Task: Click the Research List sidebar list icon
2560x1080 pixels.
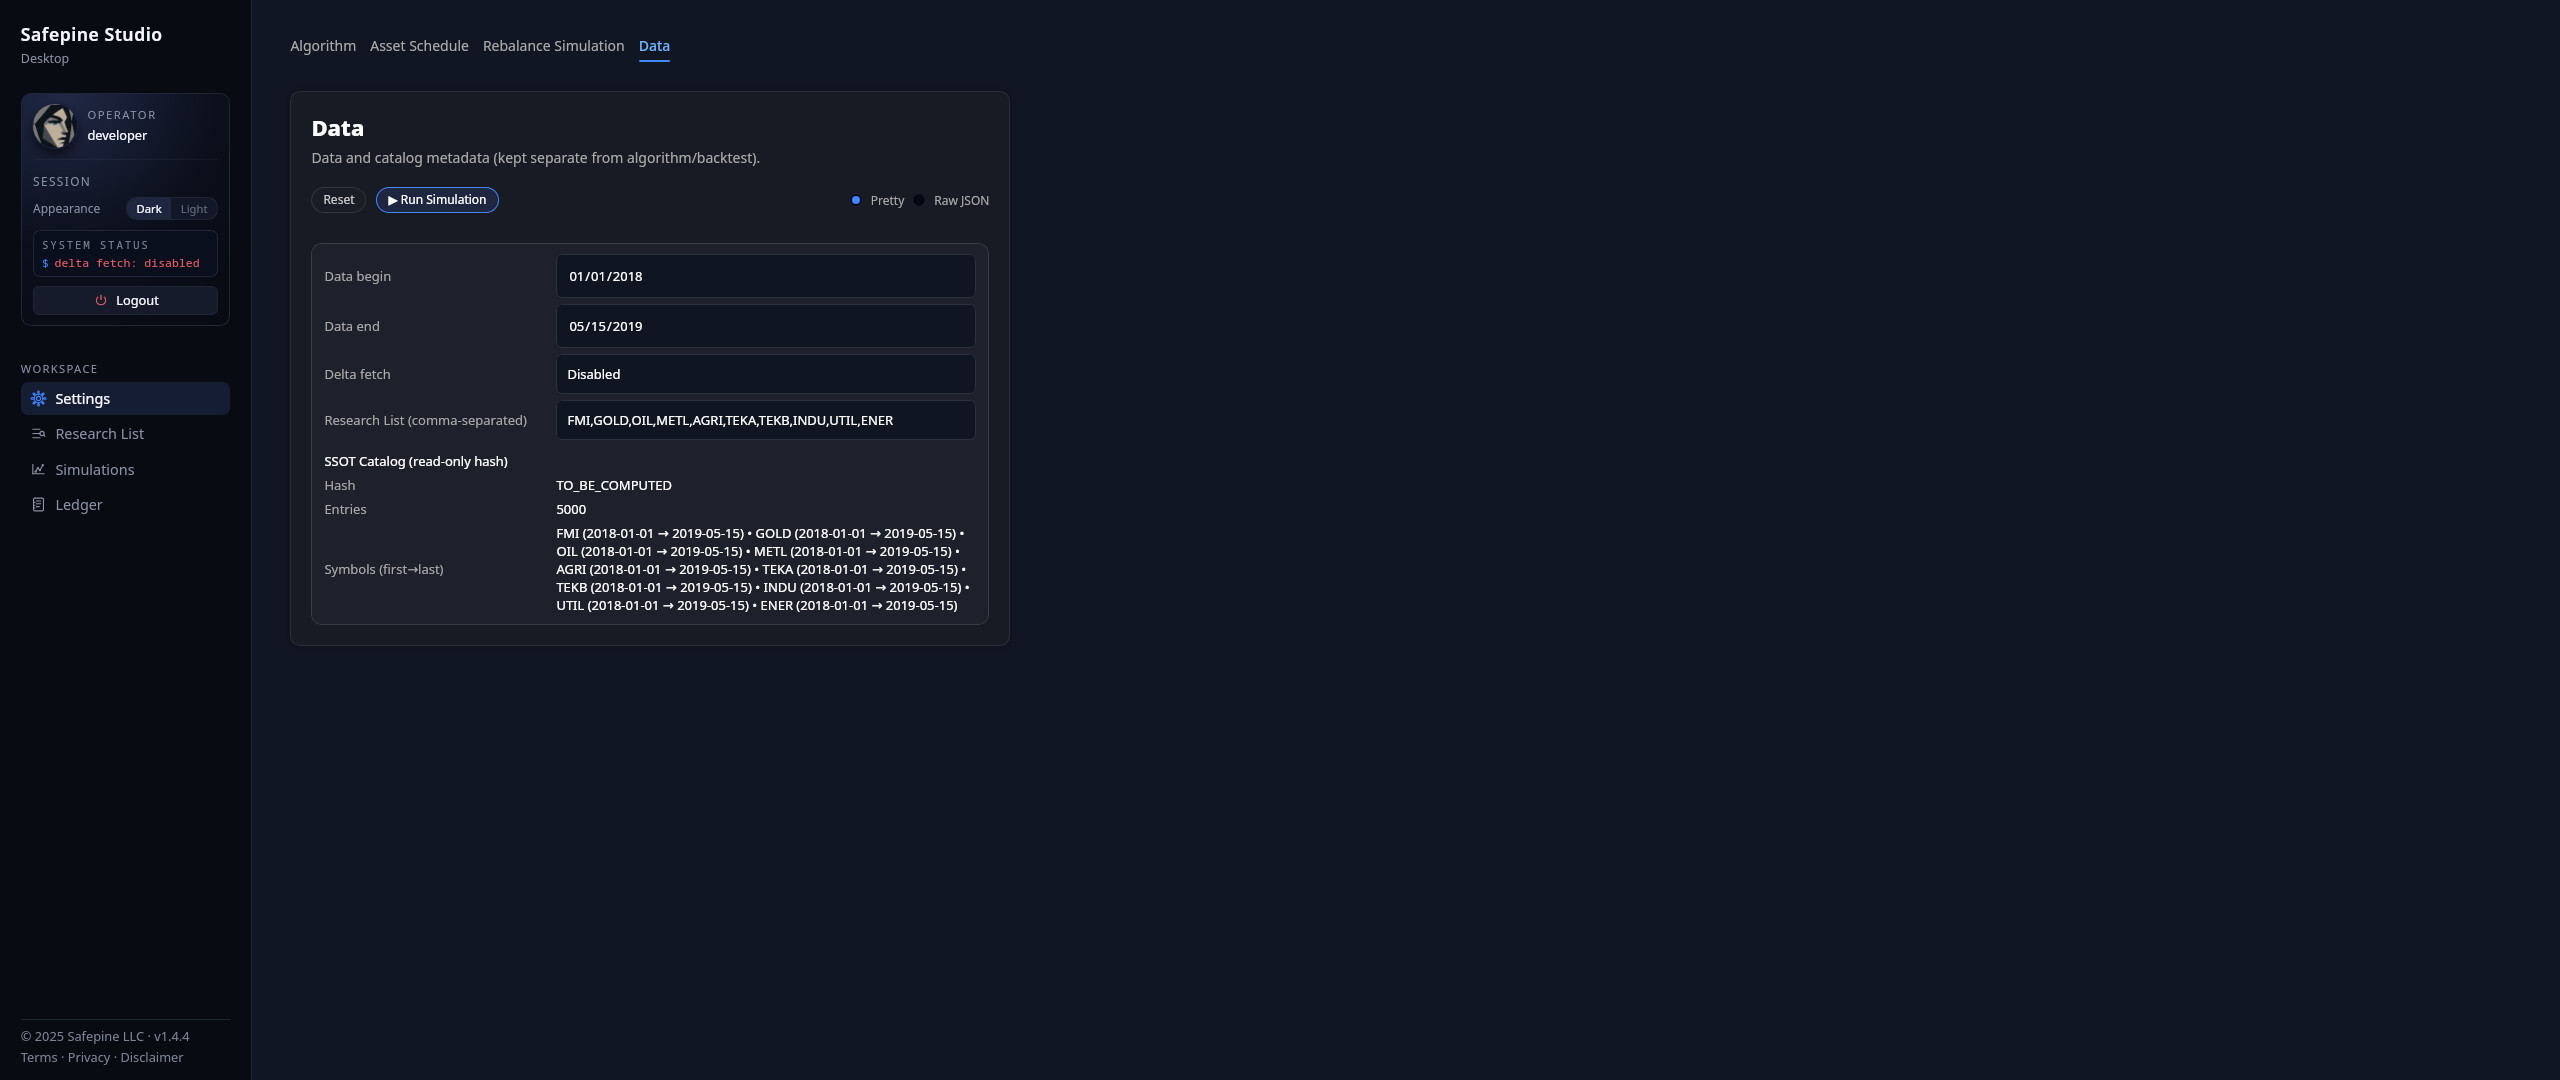Action: (x=38, y=433)
